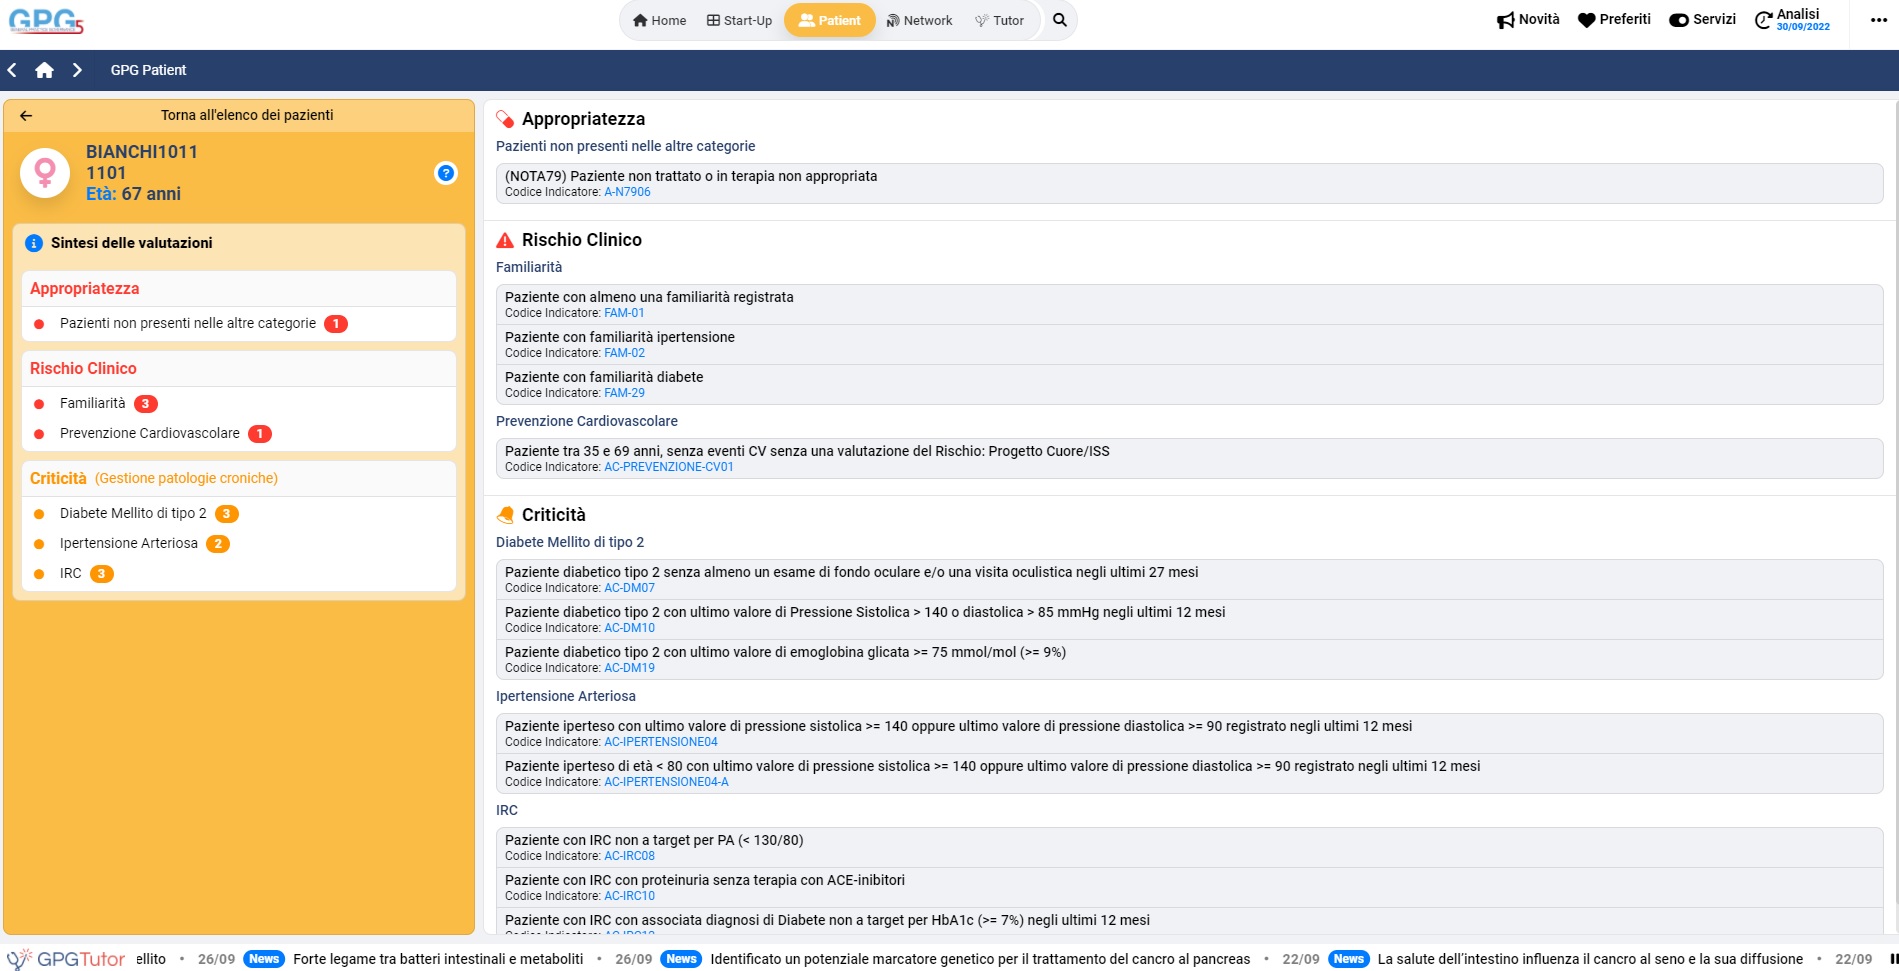The width and height of the screenshot is (1899, 971).
Task: Open Preferiti favorites
Action: coord(1614,20)
